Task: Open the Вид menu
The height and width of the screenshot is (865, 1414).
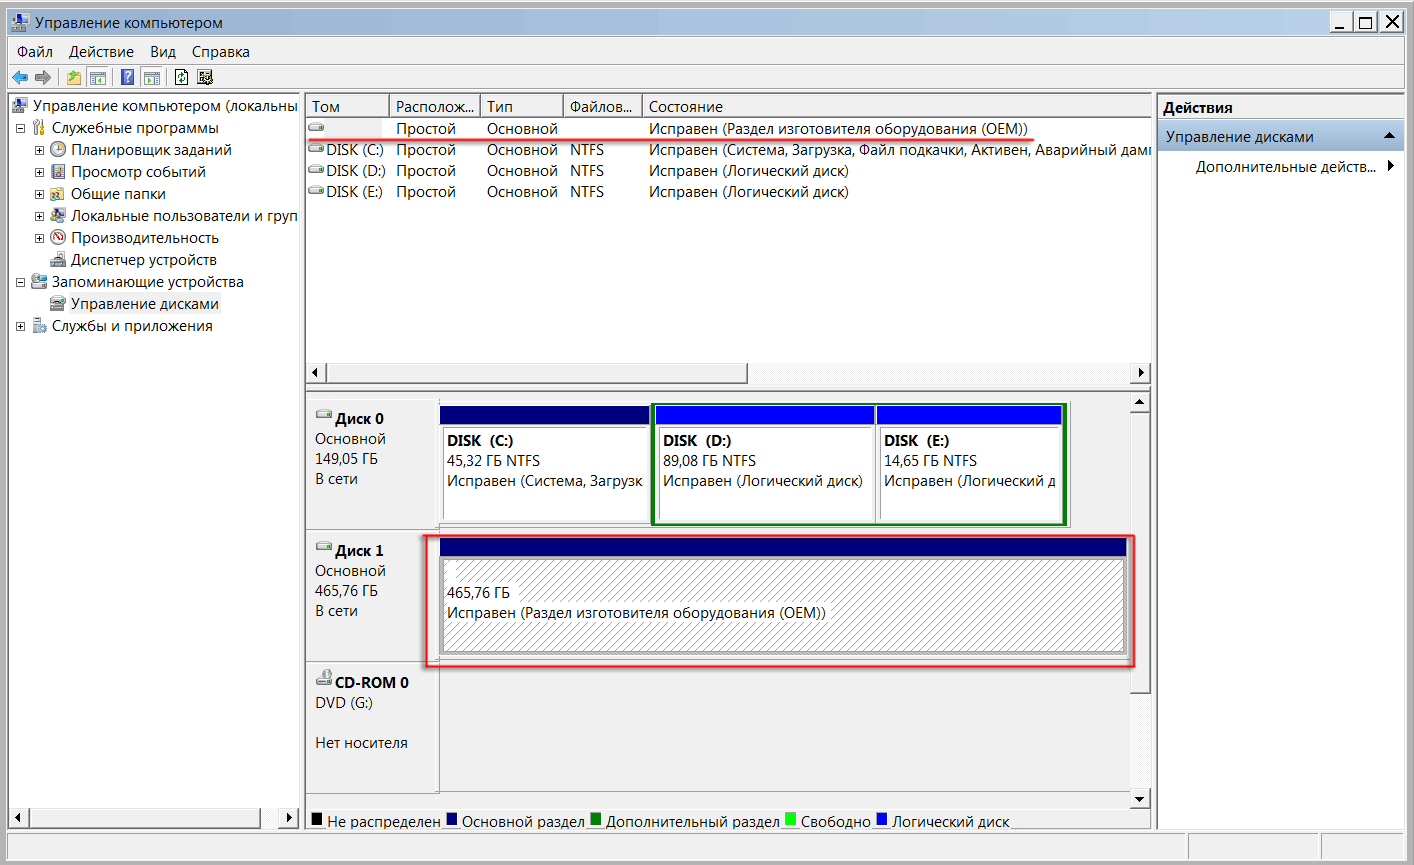Action: pyautogui.click(x=163, y=51)
